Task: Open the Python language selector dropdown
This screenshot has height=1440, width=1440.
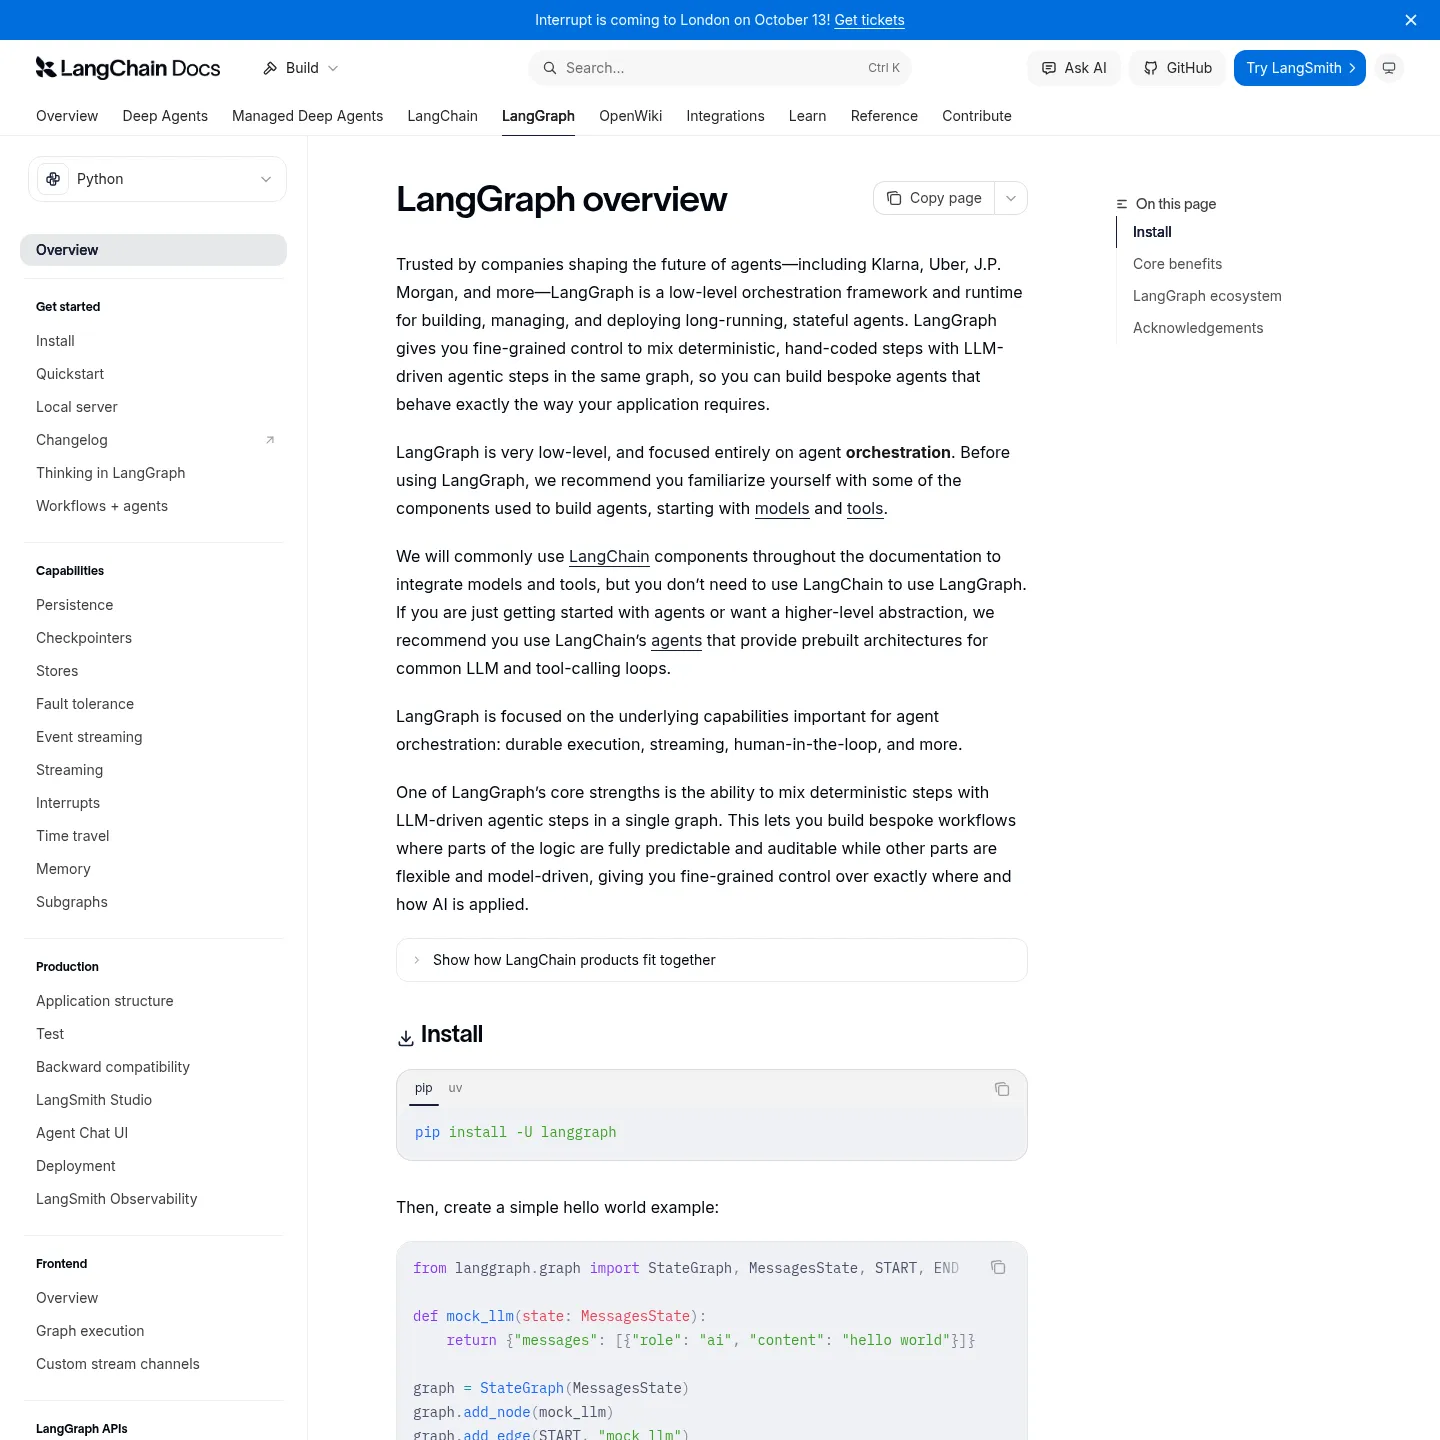Action: tap(157, 179)
